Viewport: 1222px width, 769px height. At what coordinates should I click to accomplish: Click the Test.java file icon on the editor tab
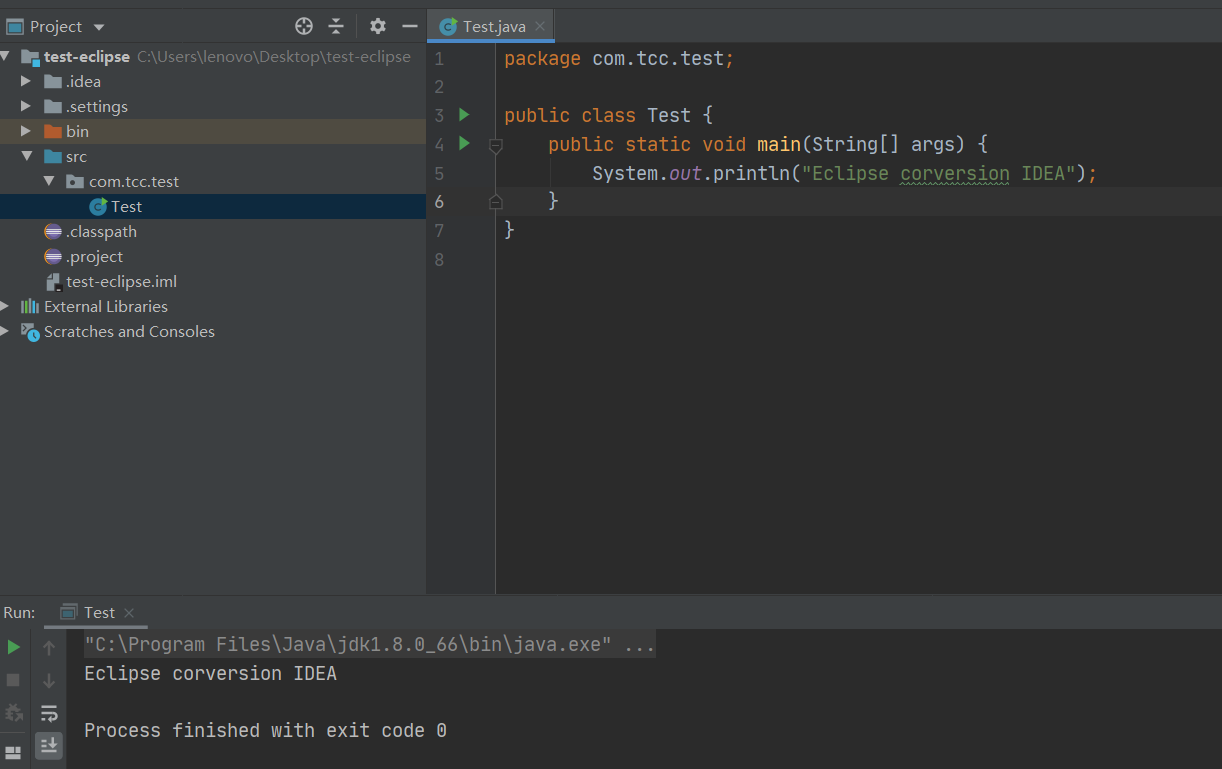tap(448, 27)
